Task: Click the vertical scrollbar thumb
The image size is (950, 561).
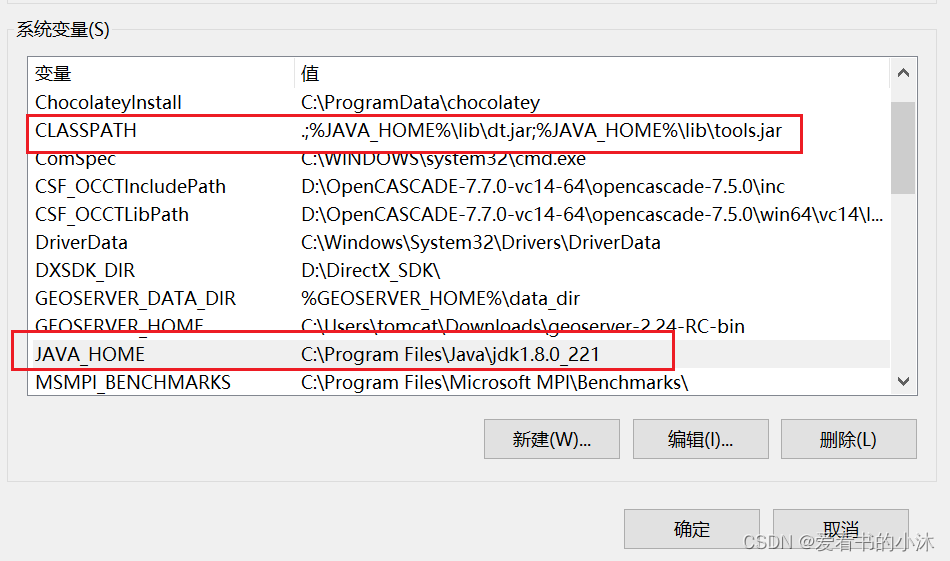Action: 903,147
